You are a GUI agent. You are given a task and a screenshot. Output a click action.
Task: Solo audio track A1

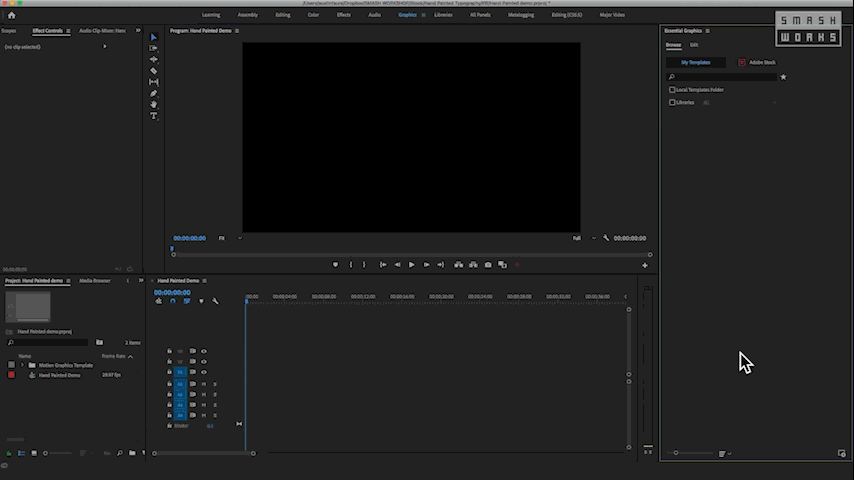pyautogui.click(x=215, y=384)
